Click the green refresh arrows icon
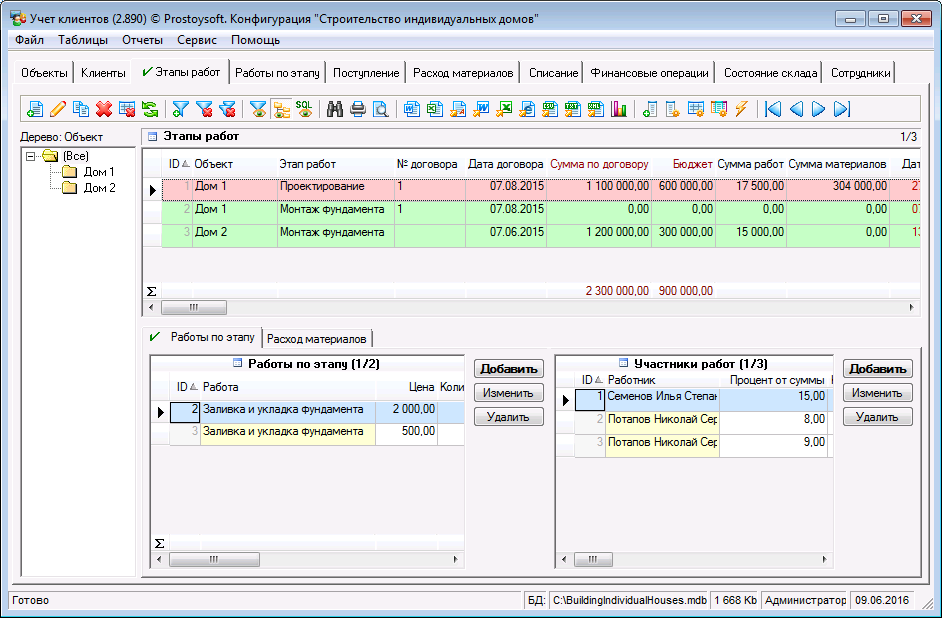Screen dimensions: 942x618 coord(150,109)
